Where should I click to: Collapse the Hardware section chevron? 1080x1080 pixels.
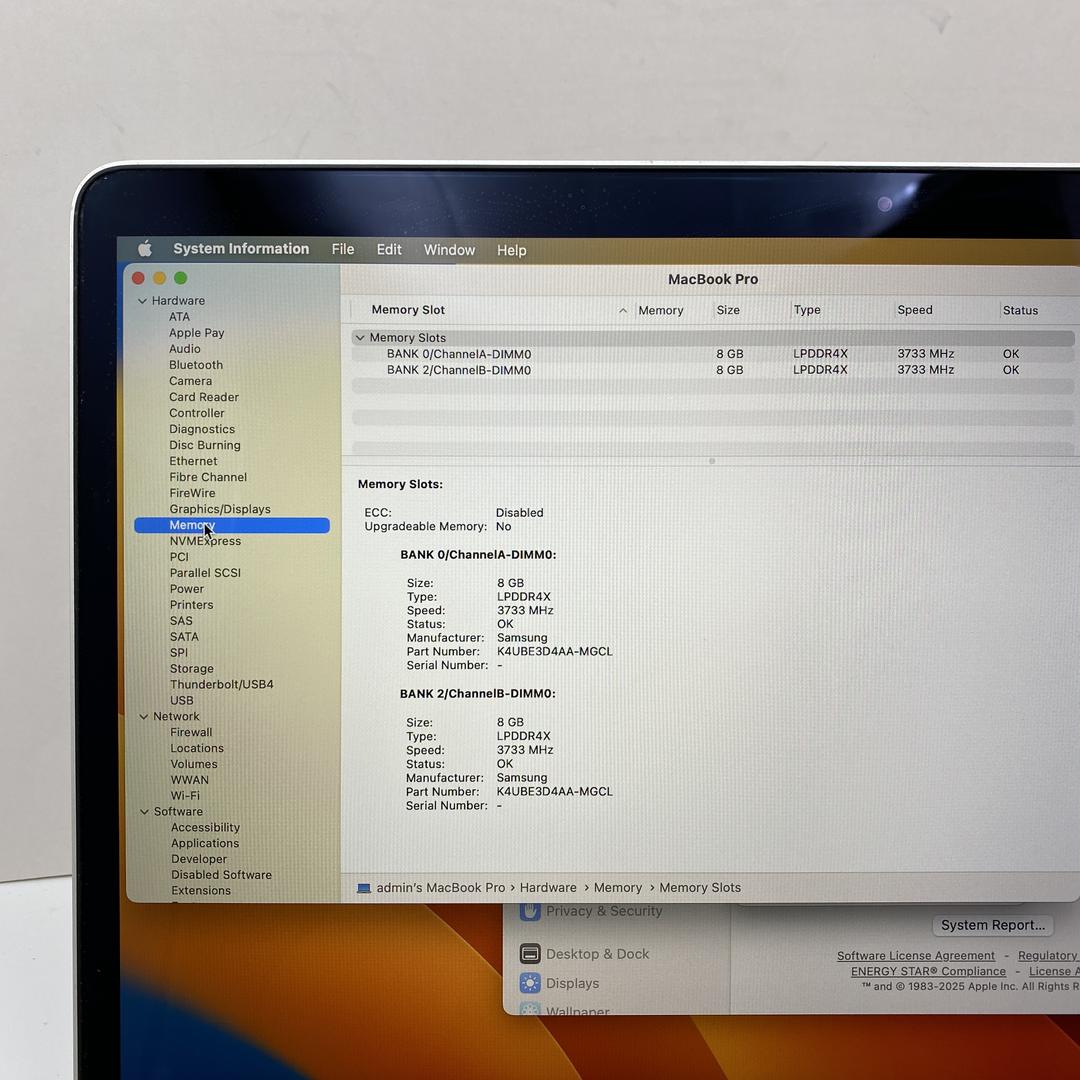[142, 301]
